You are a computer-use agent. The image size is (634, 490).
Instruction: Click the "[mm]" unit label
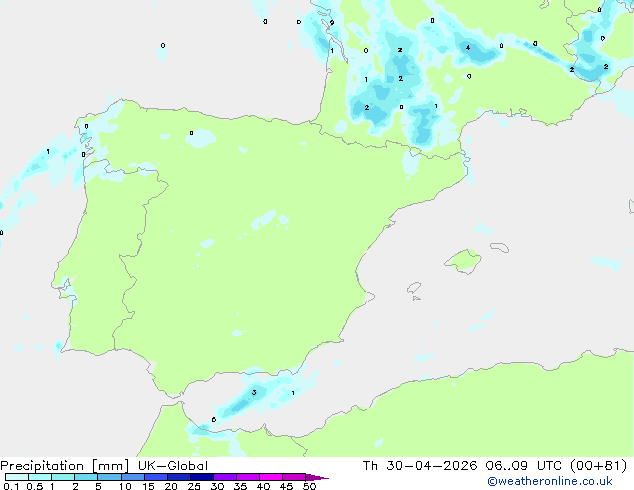click(110, 466)
